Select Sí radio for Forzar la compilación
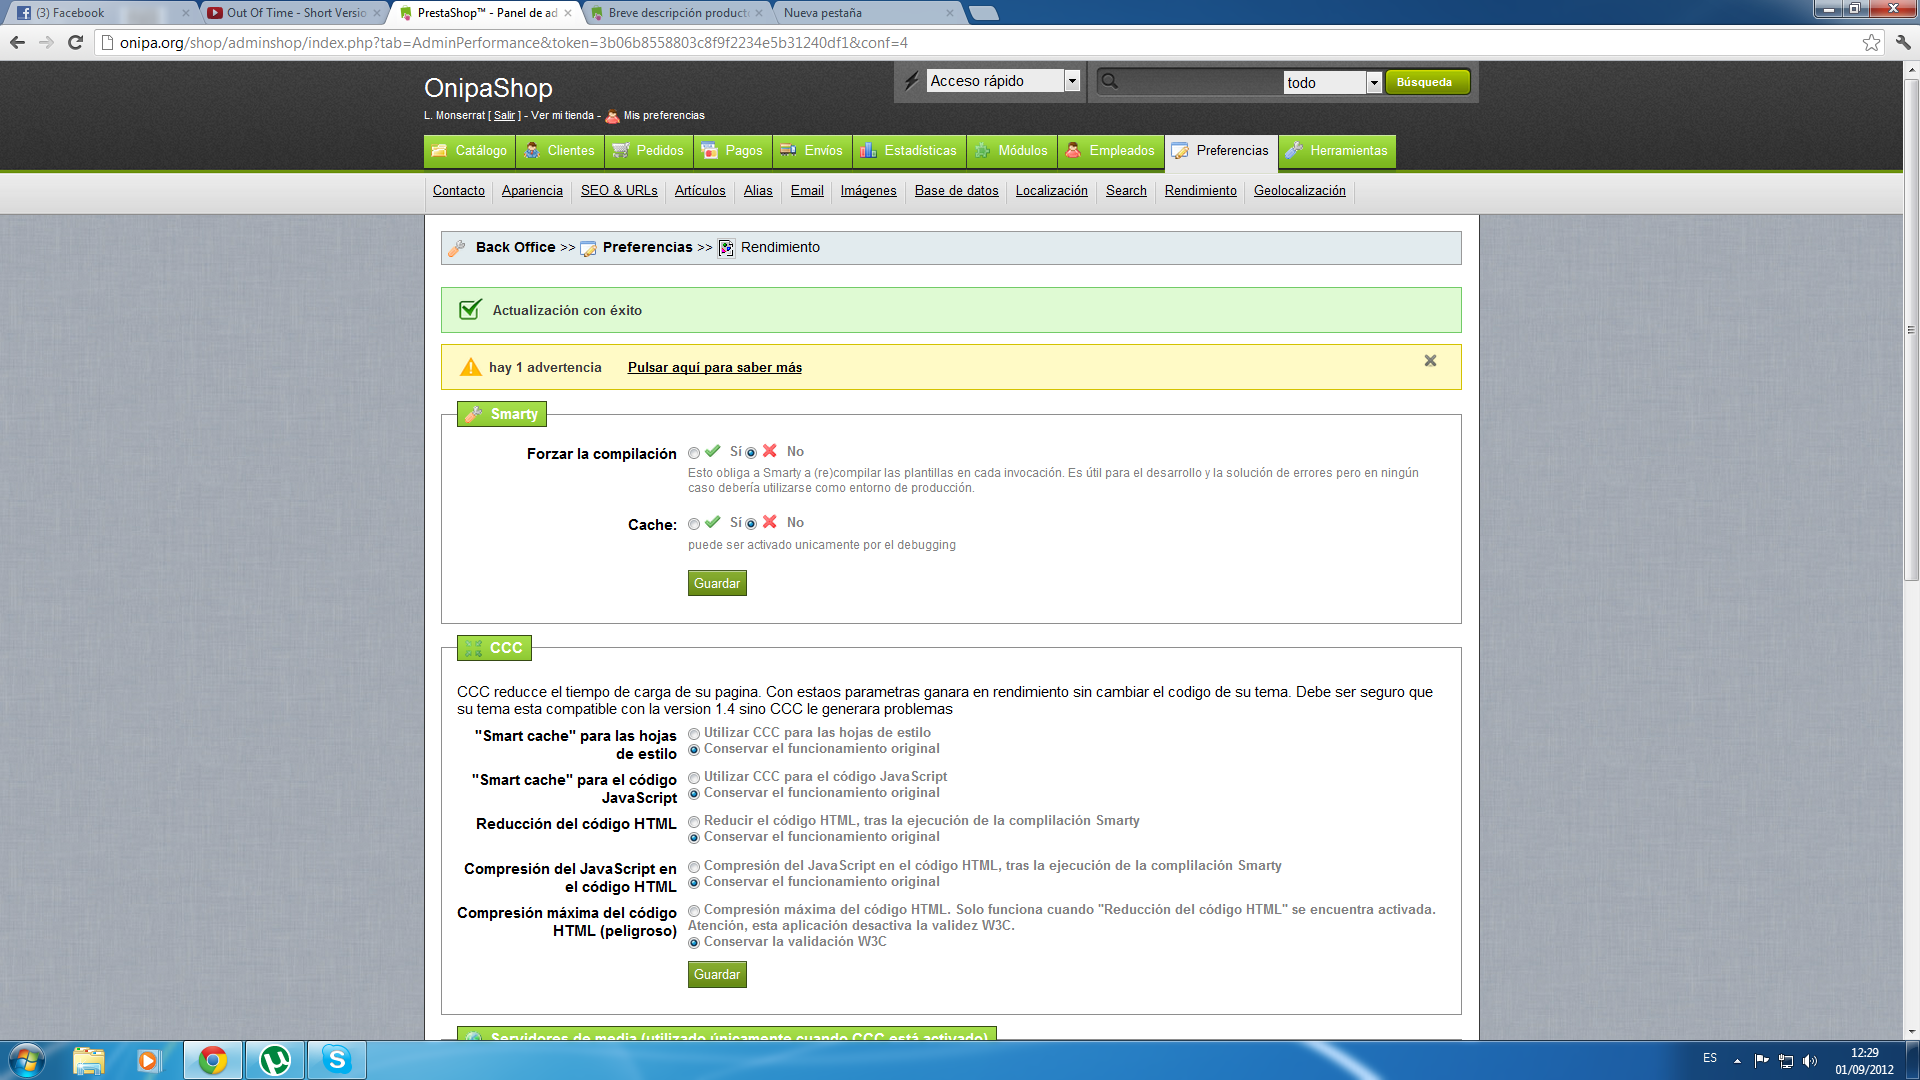This screenshot has height=1080, width=1920. point(694,453)
